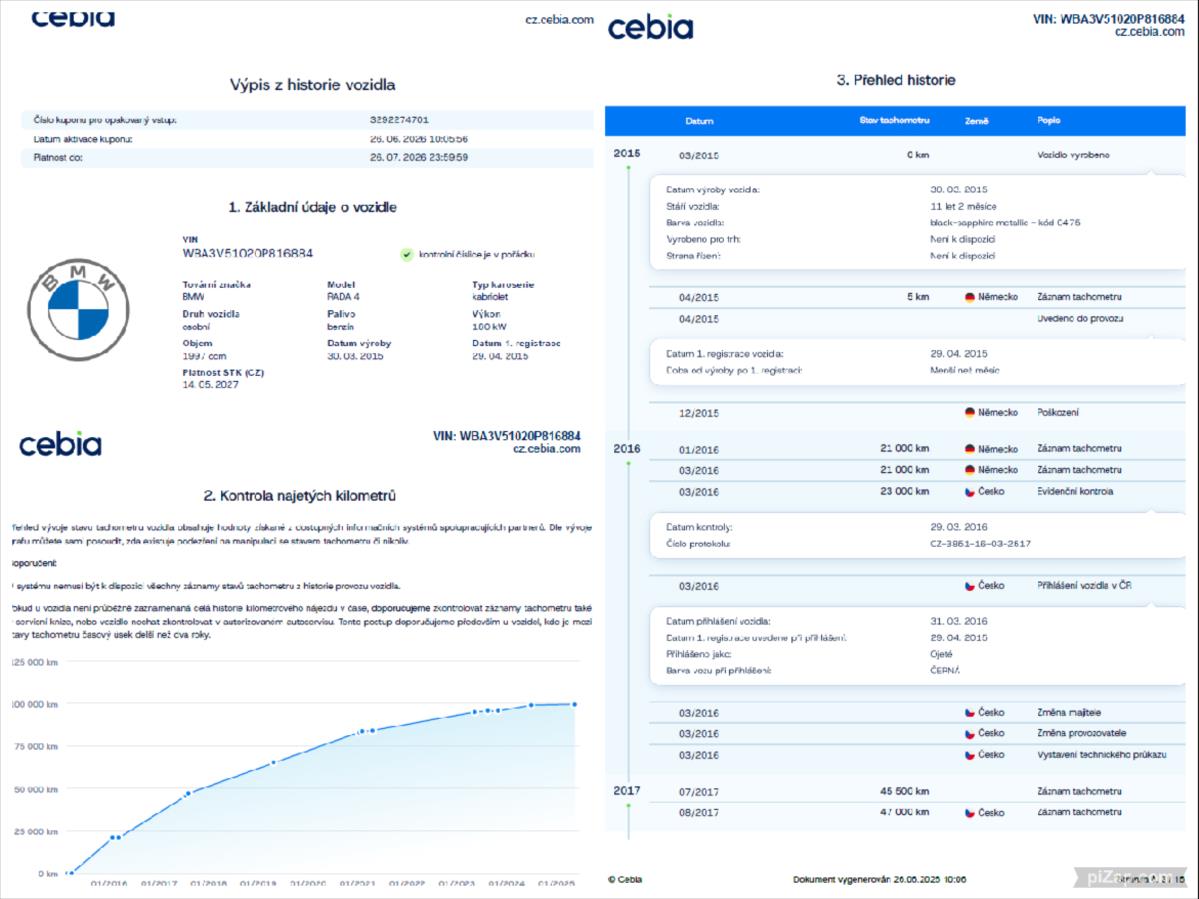
Task: Click heading 2. Kontrola najetých kilometrů
Action: [x=300, y=496]
